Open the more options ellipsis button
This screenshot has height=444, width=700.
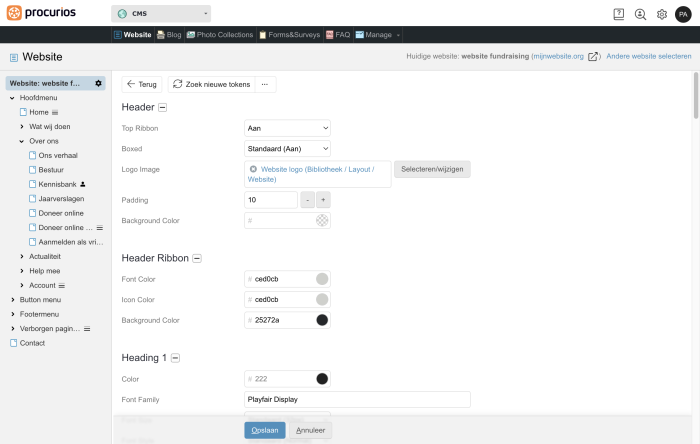(265, 84)
